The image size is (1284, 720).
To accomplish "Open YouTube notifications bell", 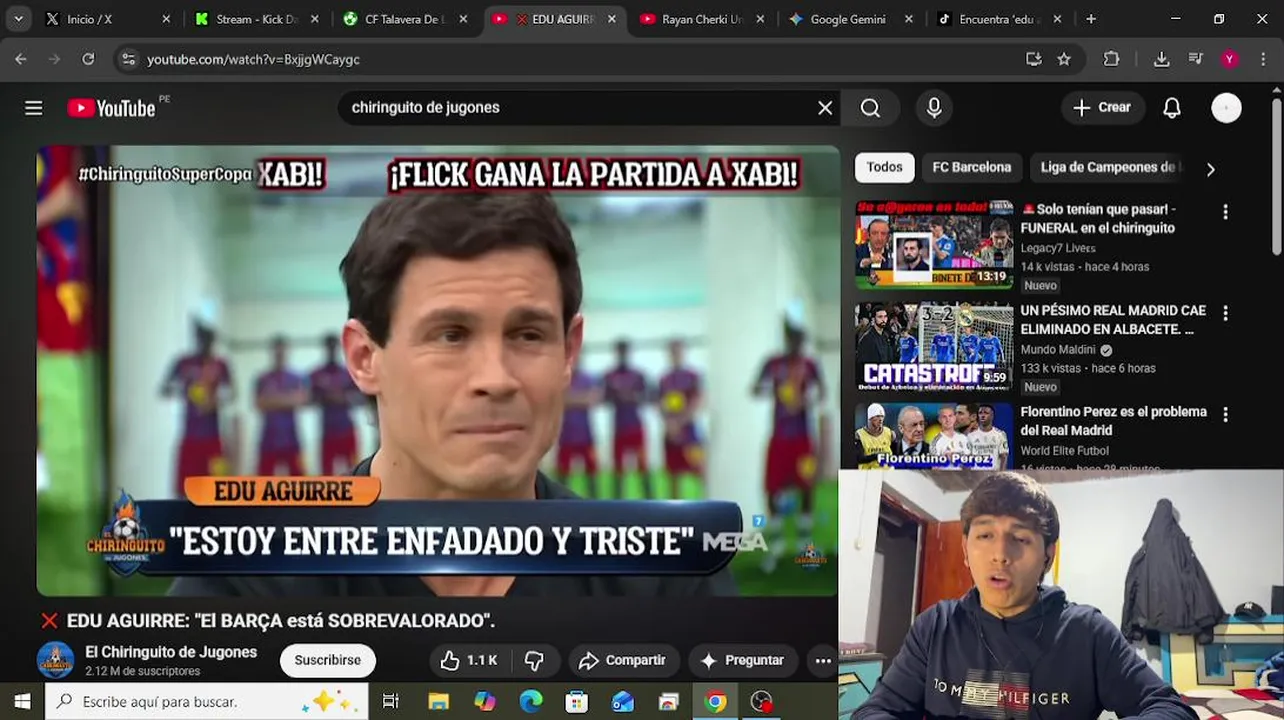I will (x=1172, y=108).
